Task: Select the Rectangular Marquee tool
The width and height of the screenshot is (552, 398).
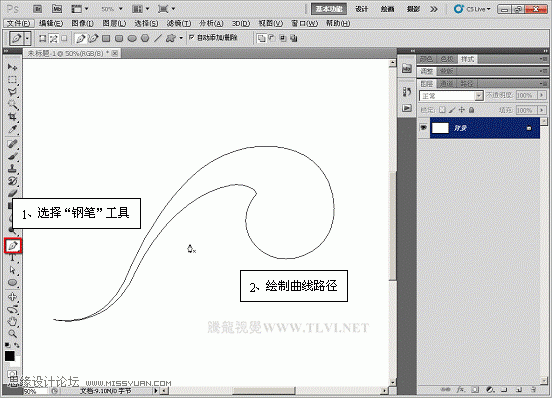Action: tap(13, 80)
